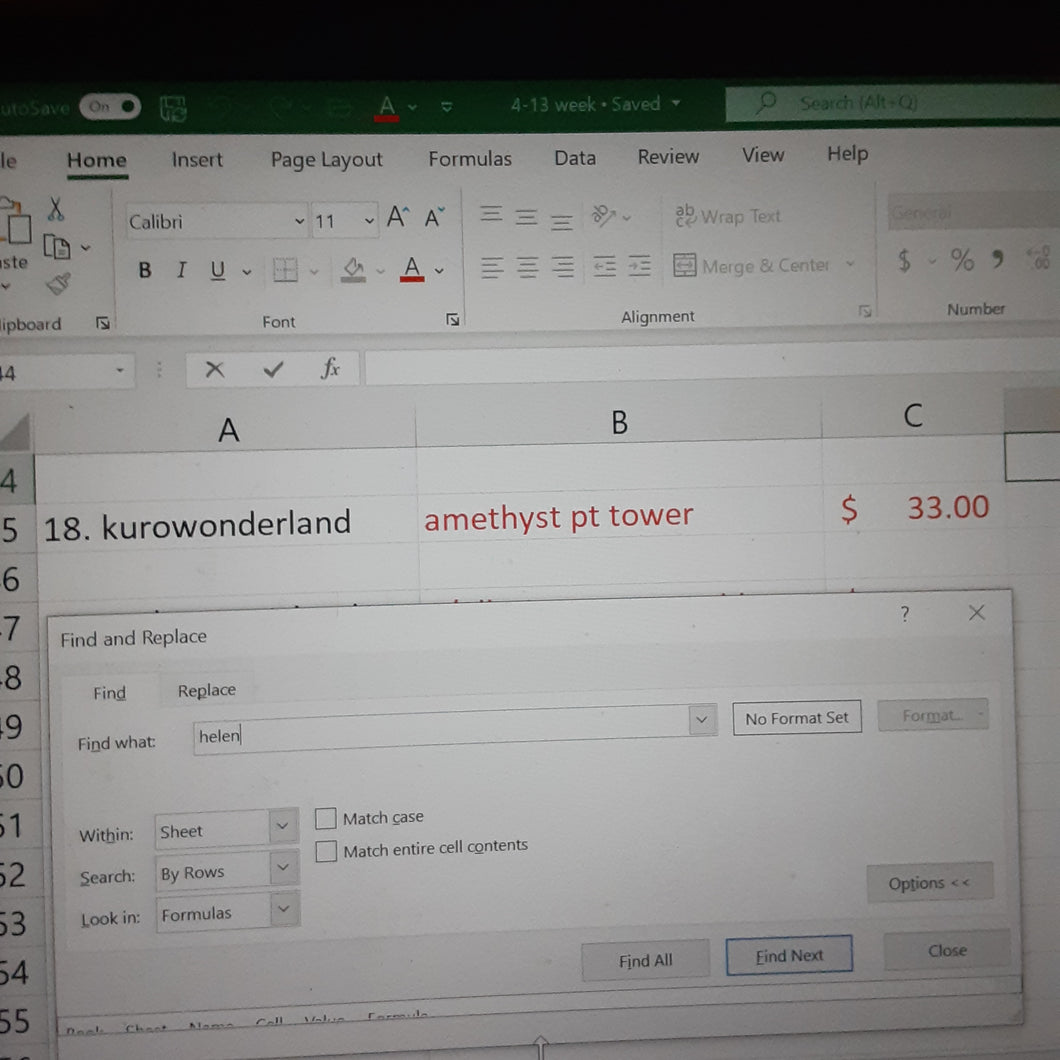Click the Find Next button
The width and height of the screenshot is (1060, 1060).
789,955
